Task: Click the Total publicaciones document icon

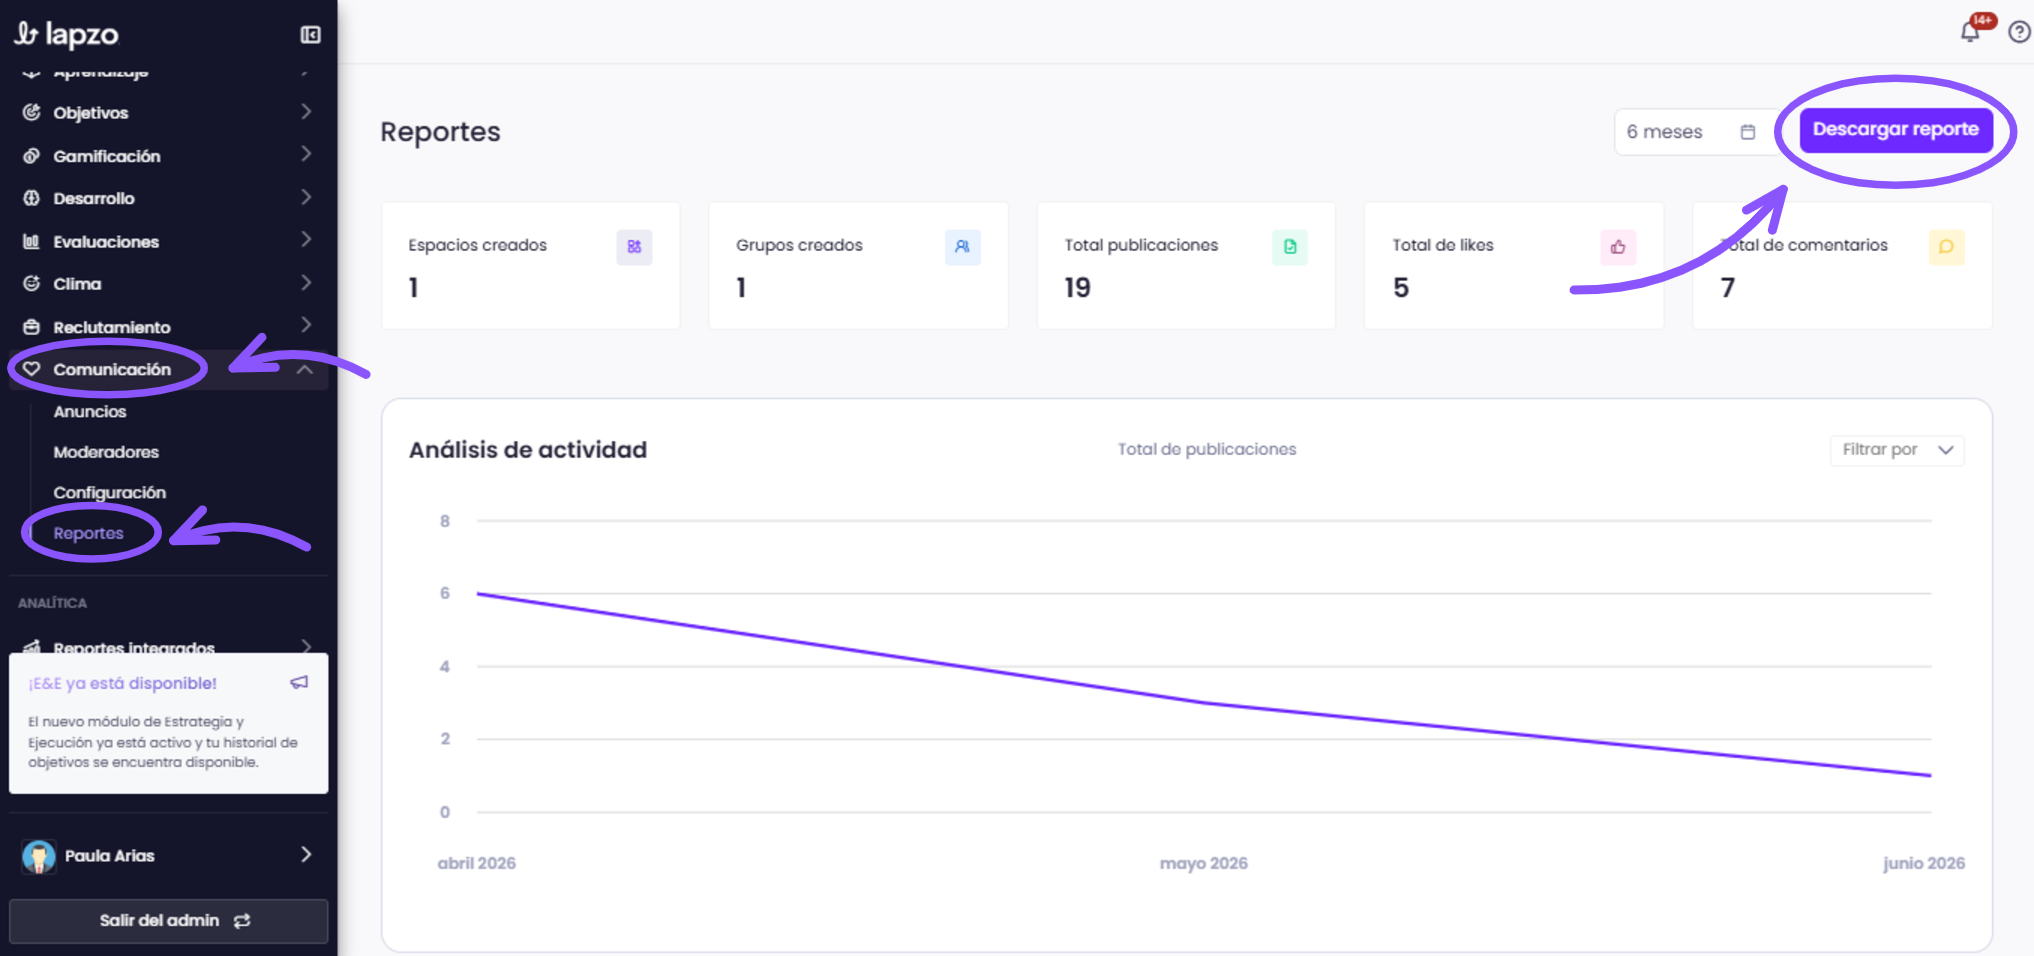Action: 1290,247
